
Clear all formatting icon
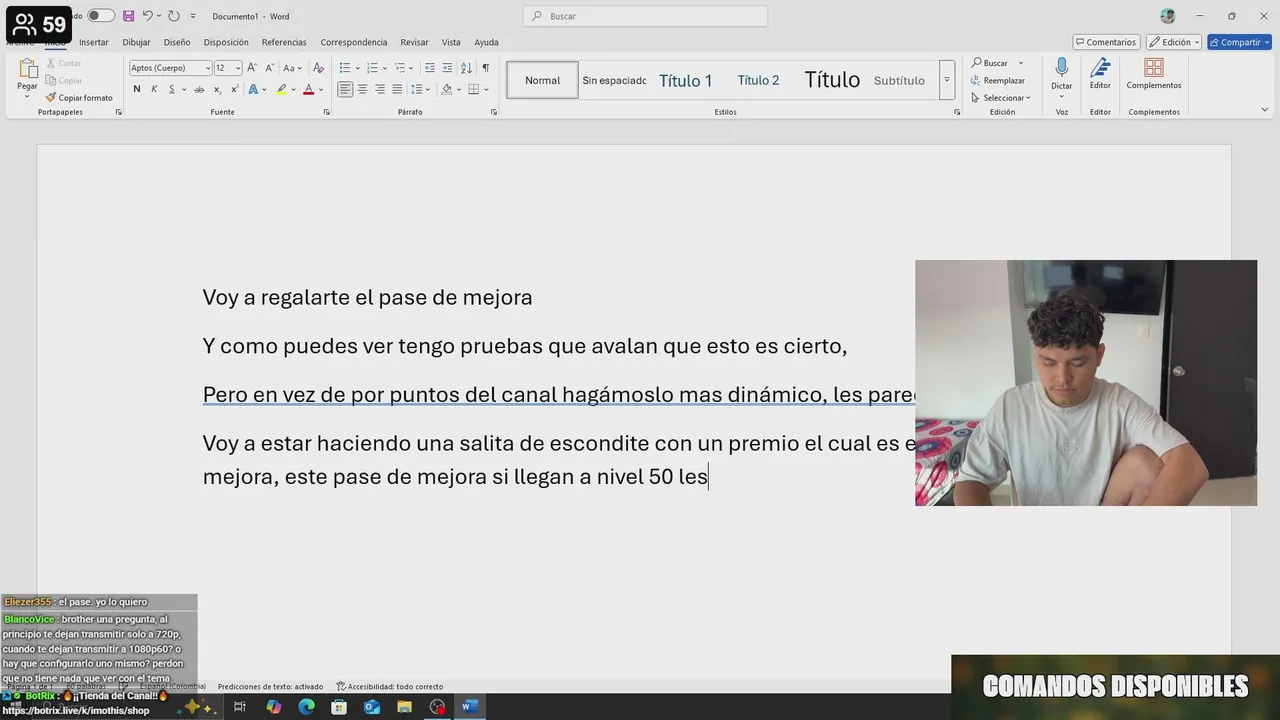(318, 68)
